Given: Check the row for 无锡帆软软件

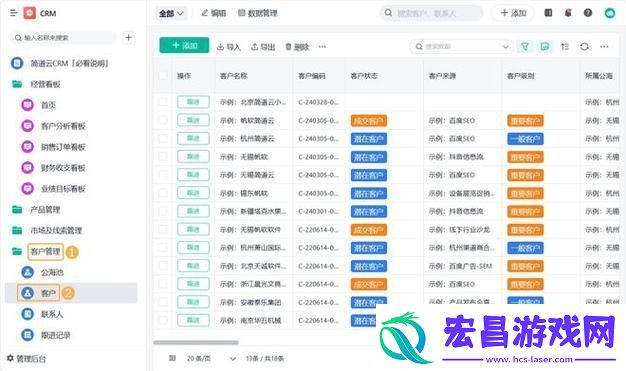Looking at the screenshot, I should pyautogui.click(x=163, y=229).
